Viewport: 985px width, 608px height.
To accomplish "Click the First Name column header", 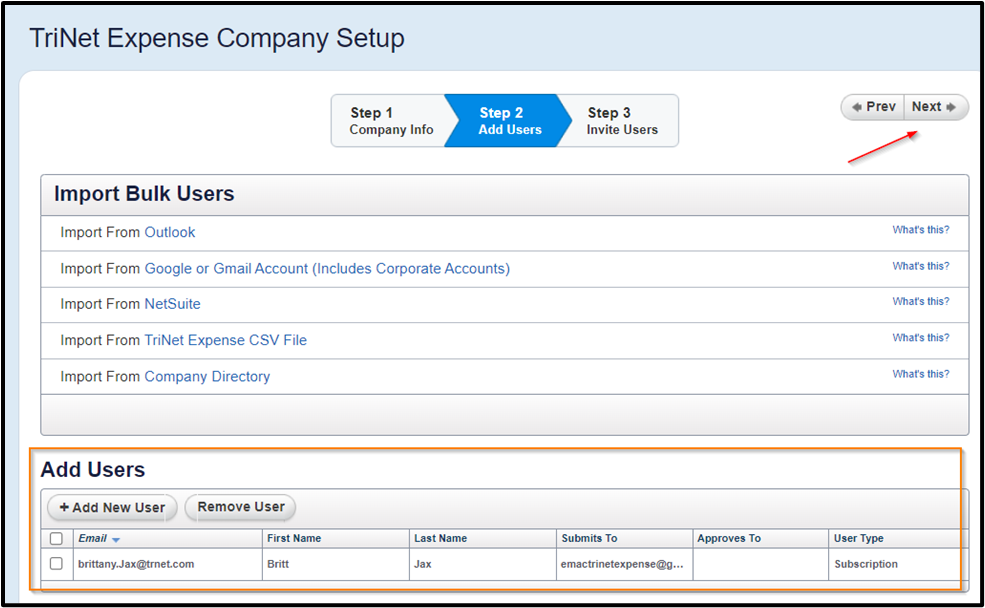I will click(x=335, y=538).
